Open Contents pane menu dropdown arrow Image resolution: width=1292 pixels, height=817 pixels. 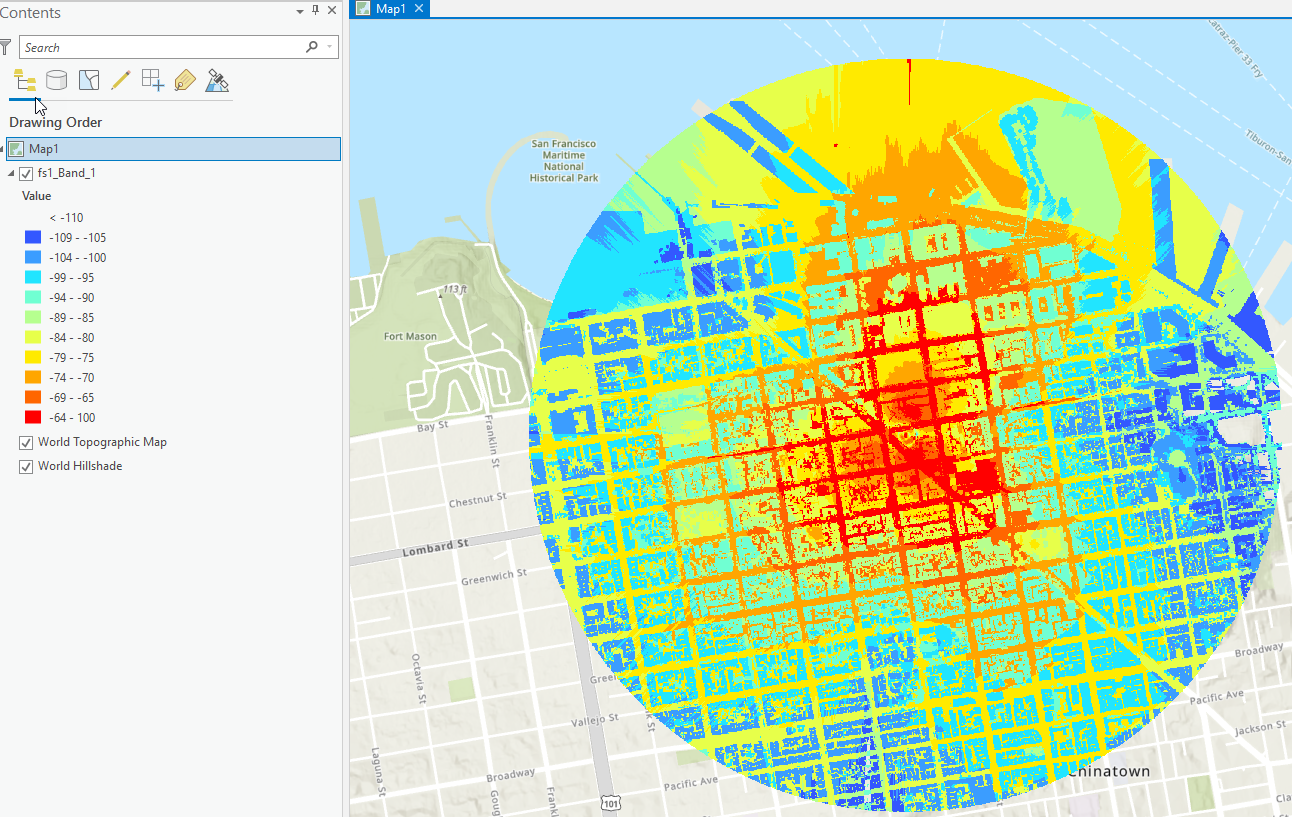[x=300, y=12]
